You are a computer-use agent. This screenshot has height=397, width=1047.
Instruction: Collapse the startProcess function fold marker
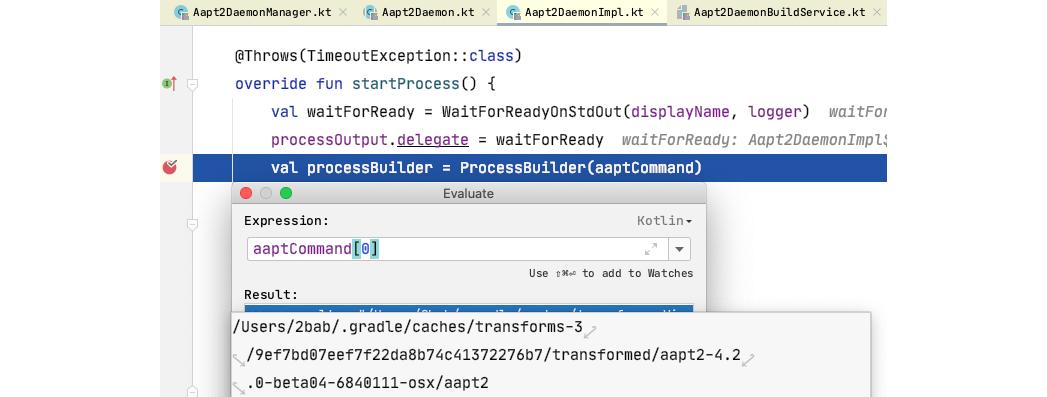tap(192, 84)
